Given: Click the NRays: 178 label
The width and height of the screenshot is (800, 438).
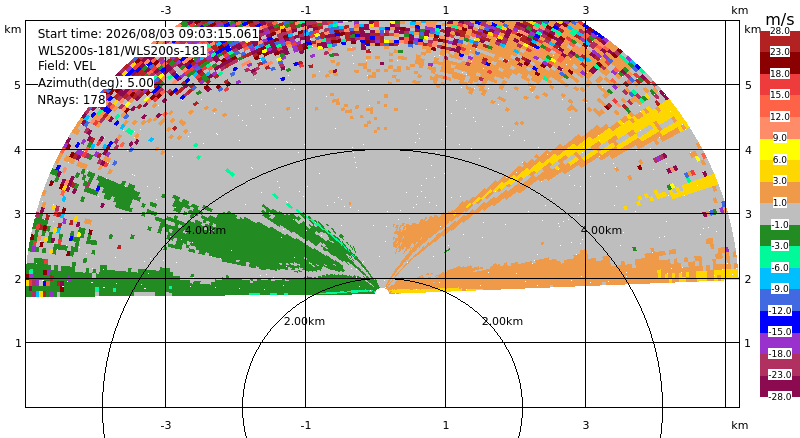Looking at the screenshot, I should 71,99.
